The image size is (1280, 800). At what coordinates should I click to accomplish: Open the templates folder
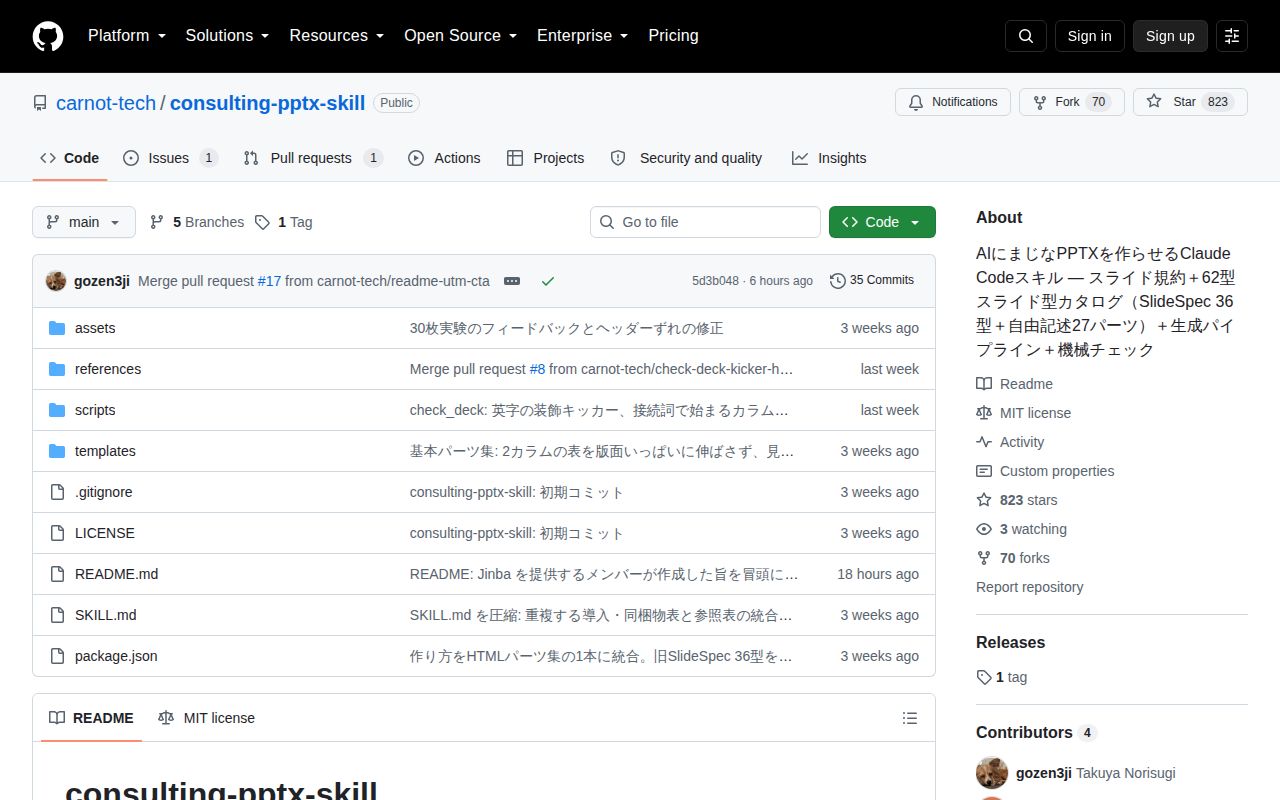105,451
